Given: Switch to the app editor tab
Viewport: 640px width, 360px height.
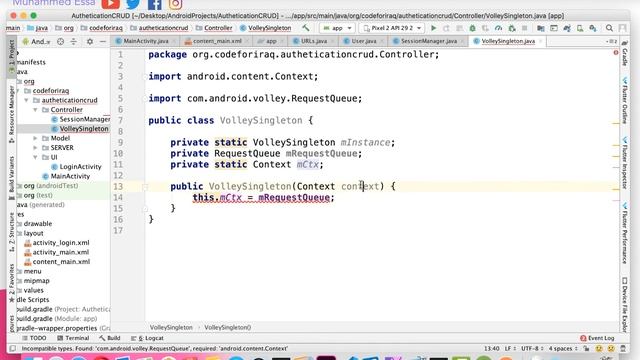Looking at the screenshot, I should (271, 41).
